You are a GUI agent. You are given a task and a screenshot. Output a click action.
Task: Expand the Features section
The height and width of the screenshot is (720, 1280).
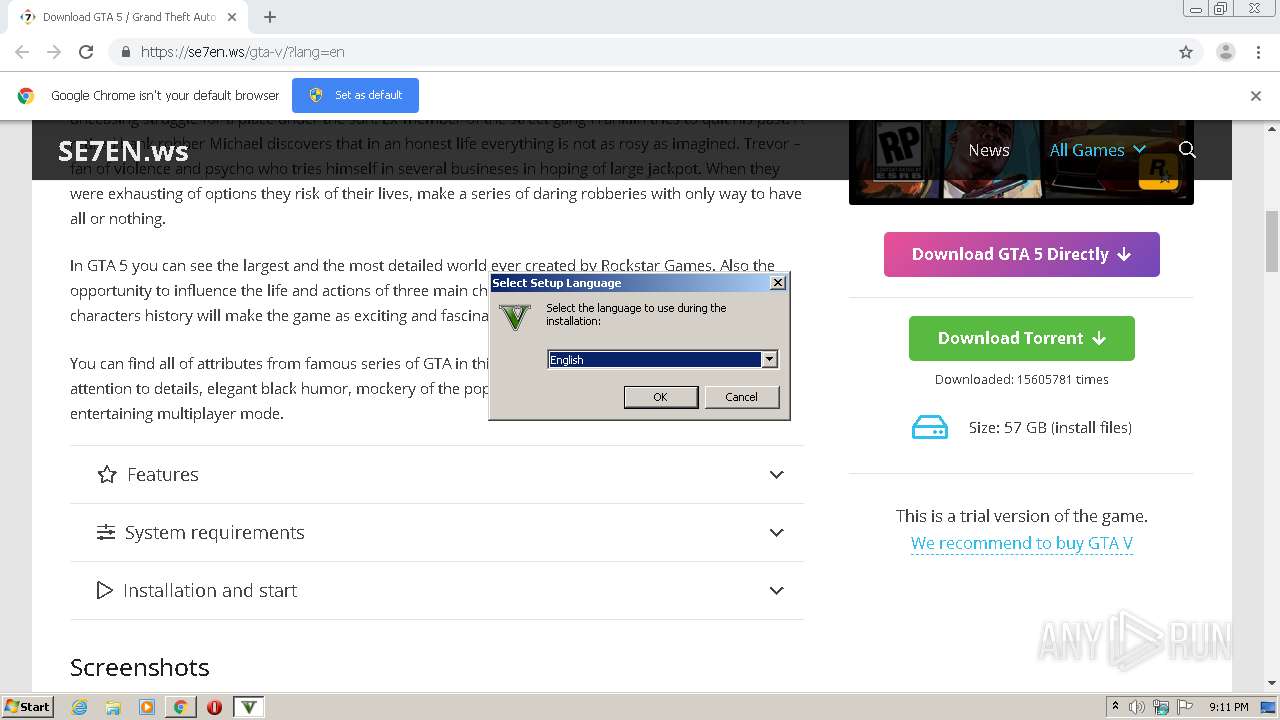pos(437,475)
